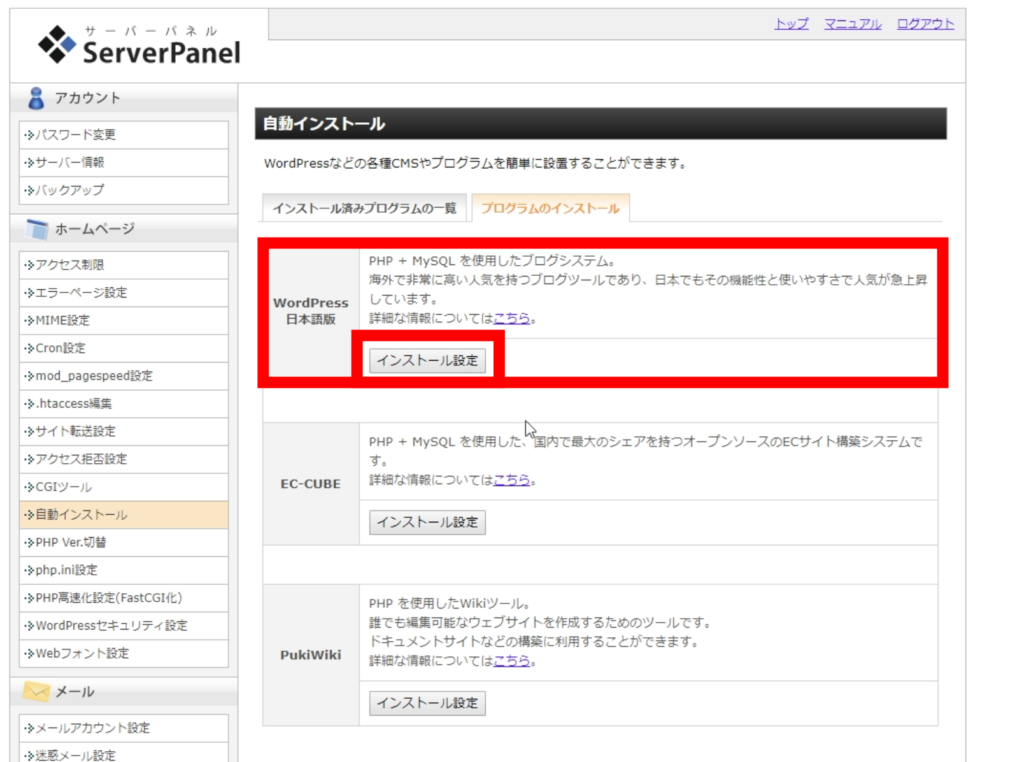Viewport: 1024px width, 762px height.
Task: Select PHP高速化設定(FastCGI化) menu item
Action: click(x=124, y=597)
